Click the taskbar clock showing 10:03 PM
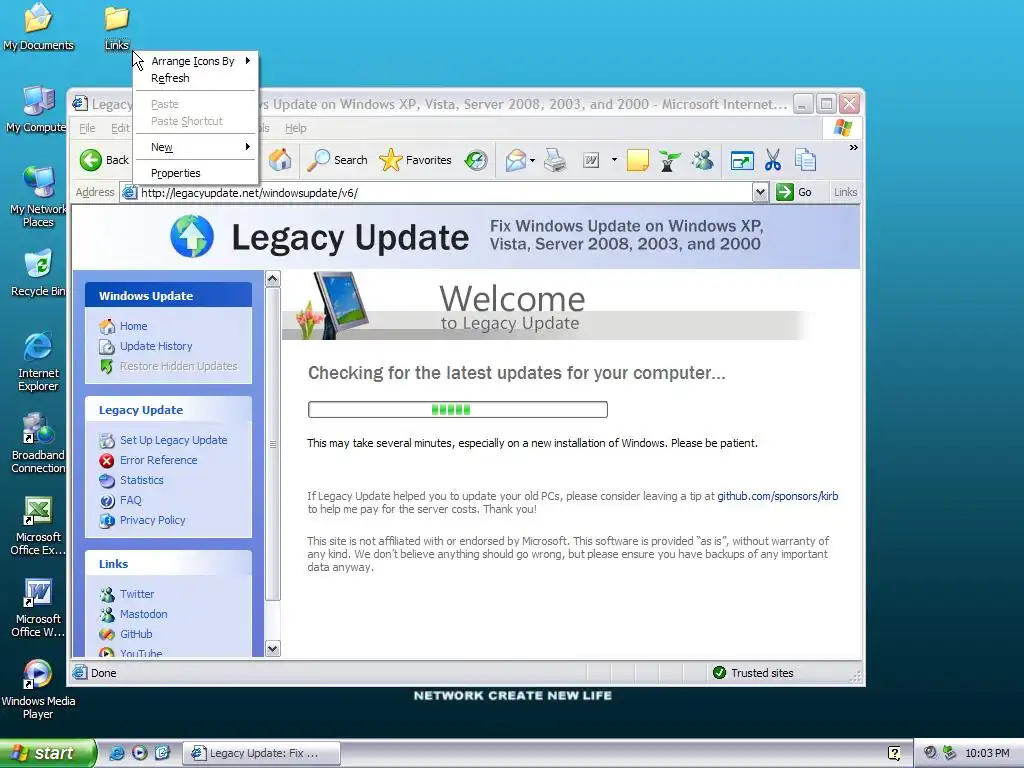The height and width of the screenshot is (768, 1024). (x=987, y=753)
